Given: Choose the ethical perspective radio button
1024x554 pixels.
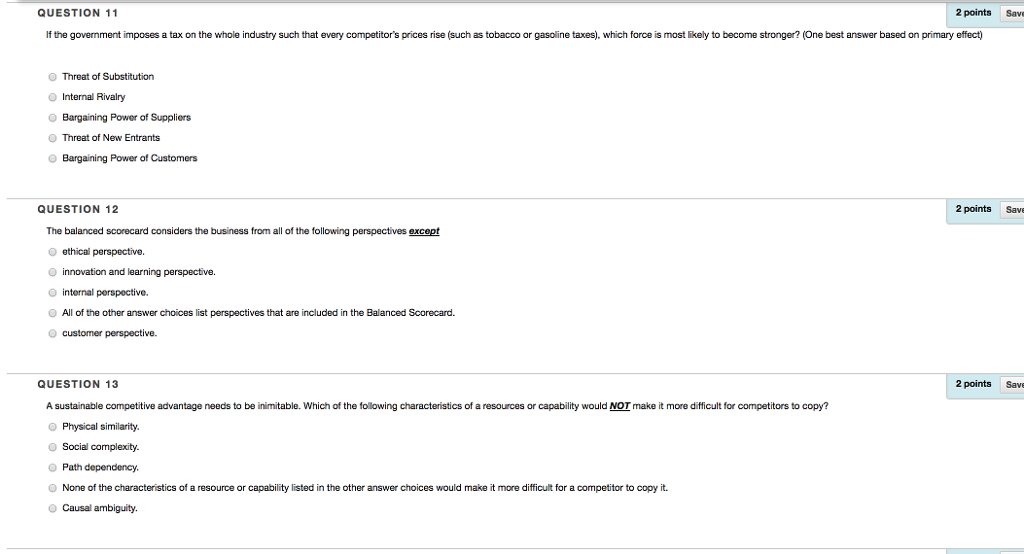Looking at the screenshot, I should pyautogui.click(x=51, y=252).
